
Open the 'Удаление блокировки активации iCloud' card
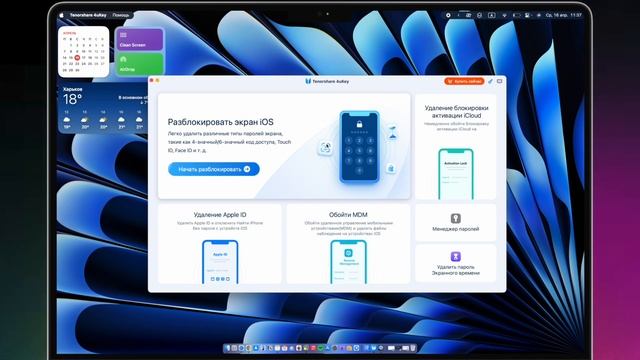(456, 147)
